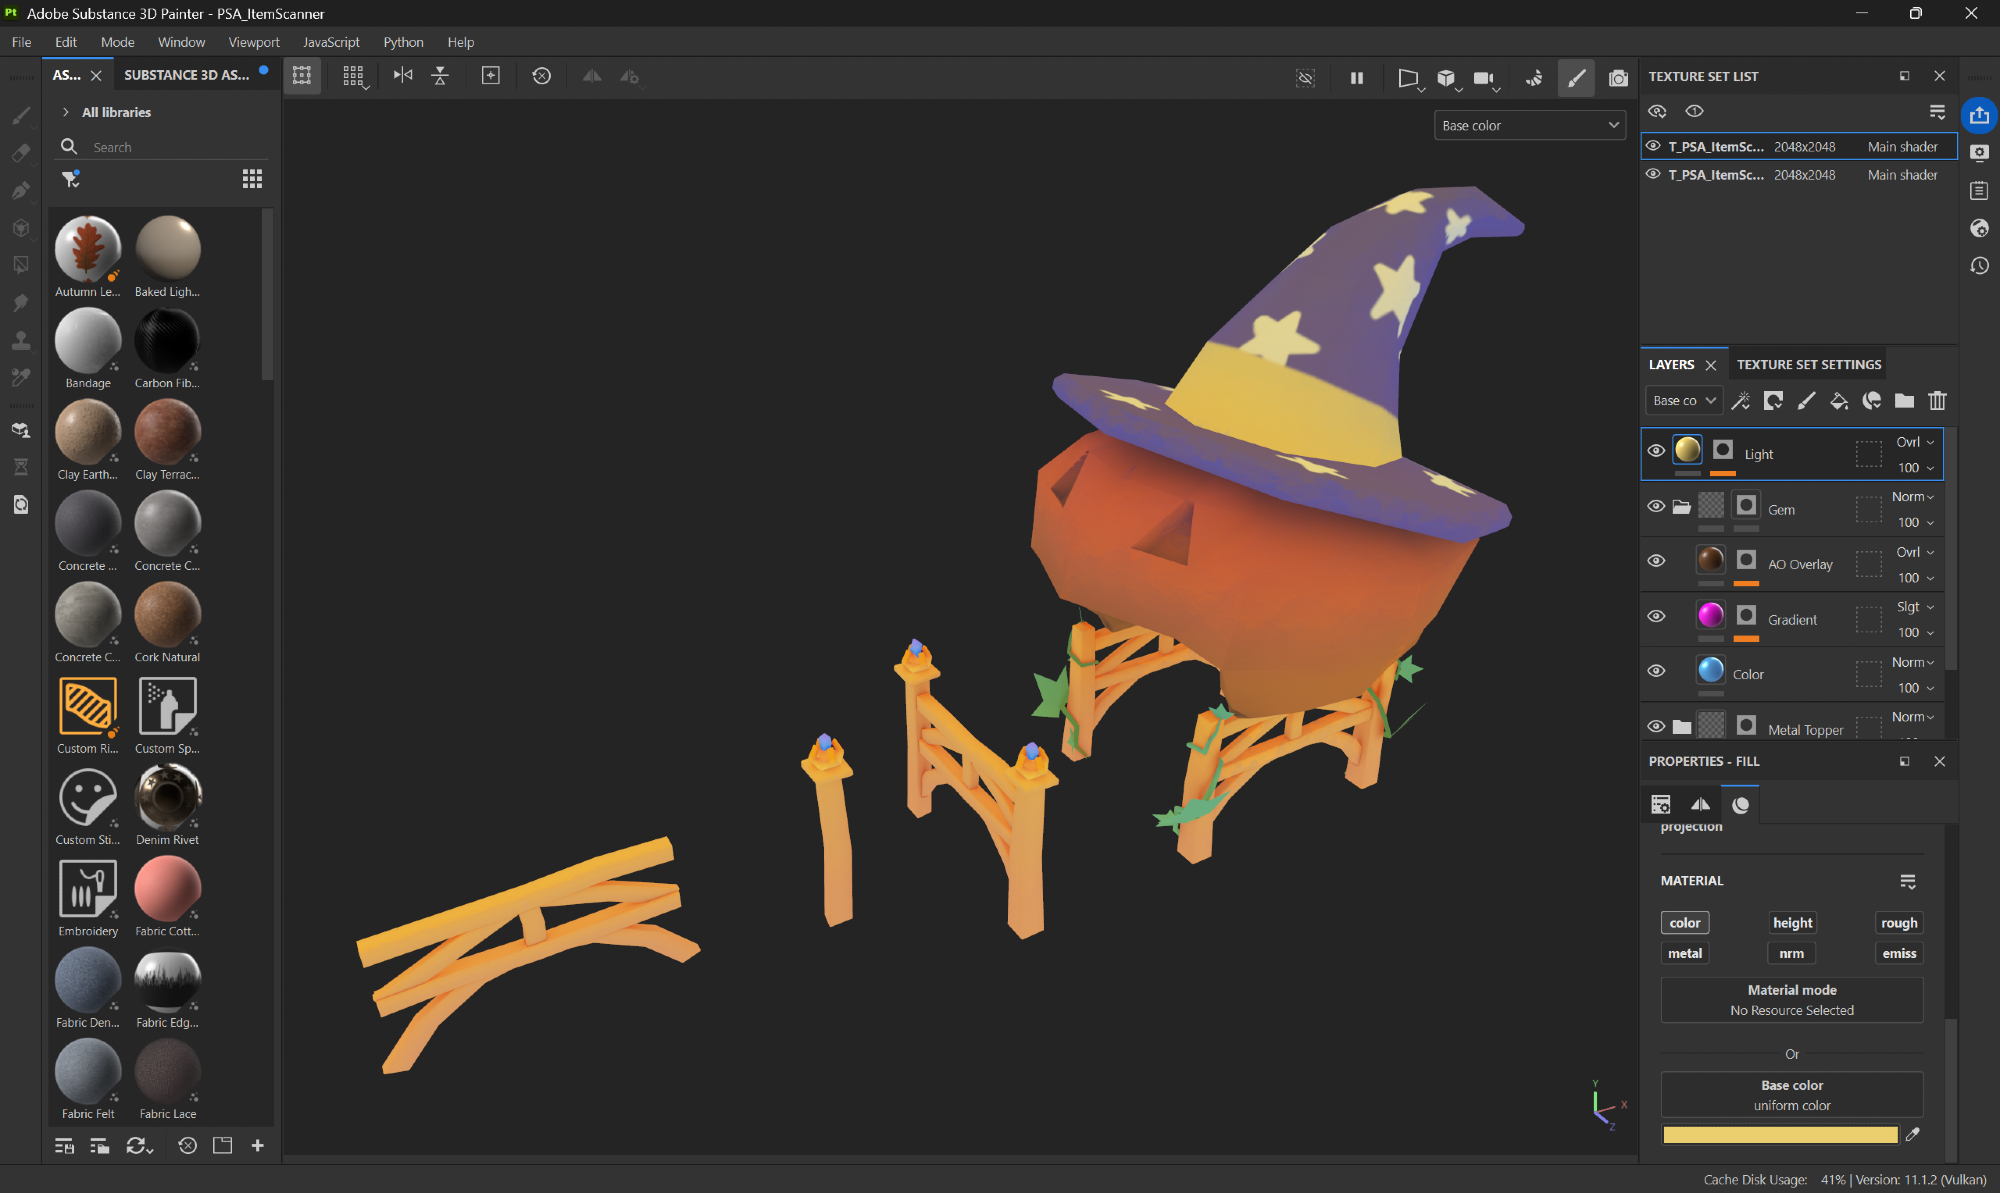The image size is (2000, 1193).
Task: Switch to Texture Set Settings tab
Action: (1808, 365)
